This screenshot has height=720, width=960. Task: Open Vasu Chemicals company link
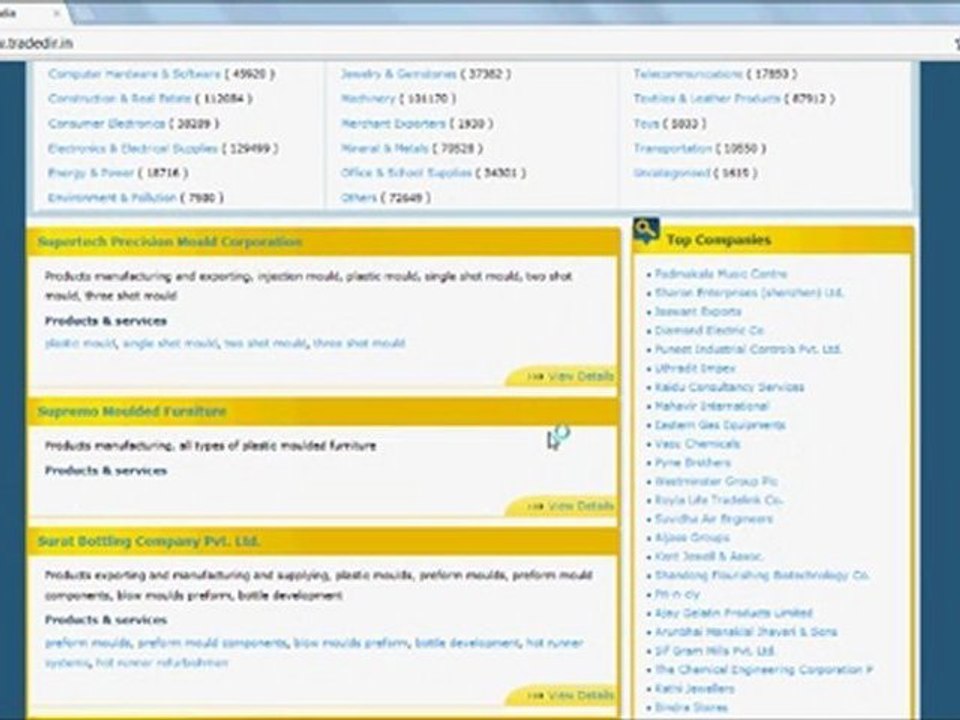tap(697, 444)
